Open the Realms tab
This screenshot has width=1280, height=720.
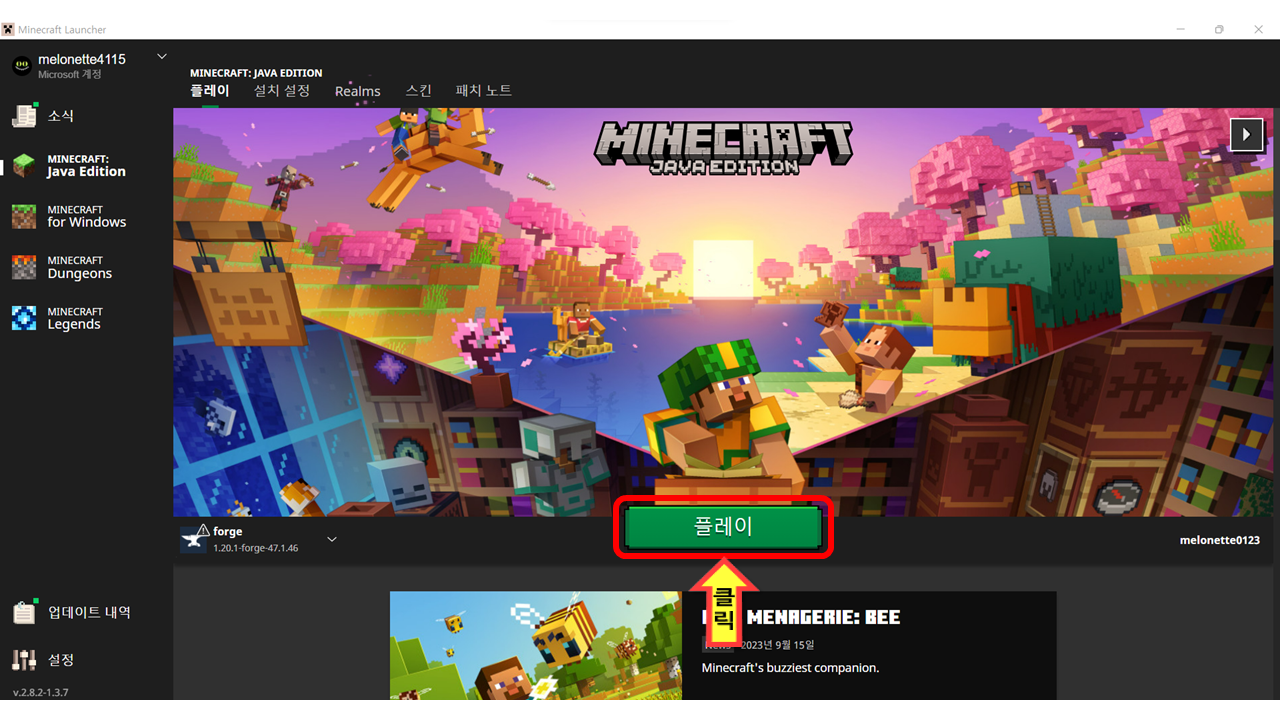(x=358, y=91)
